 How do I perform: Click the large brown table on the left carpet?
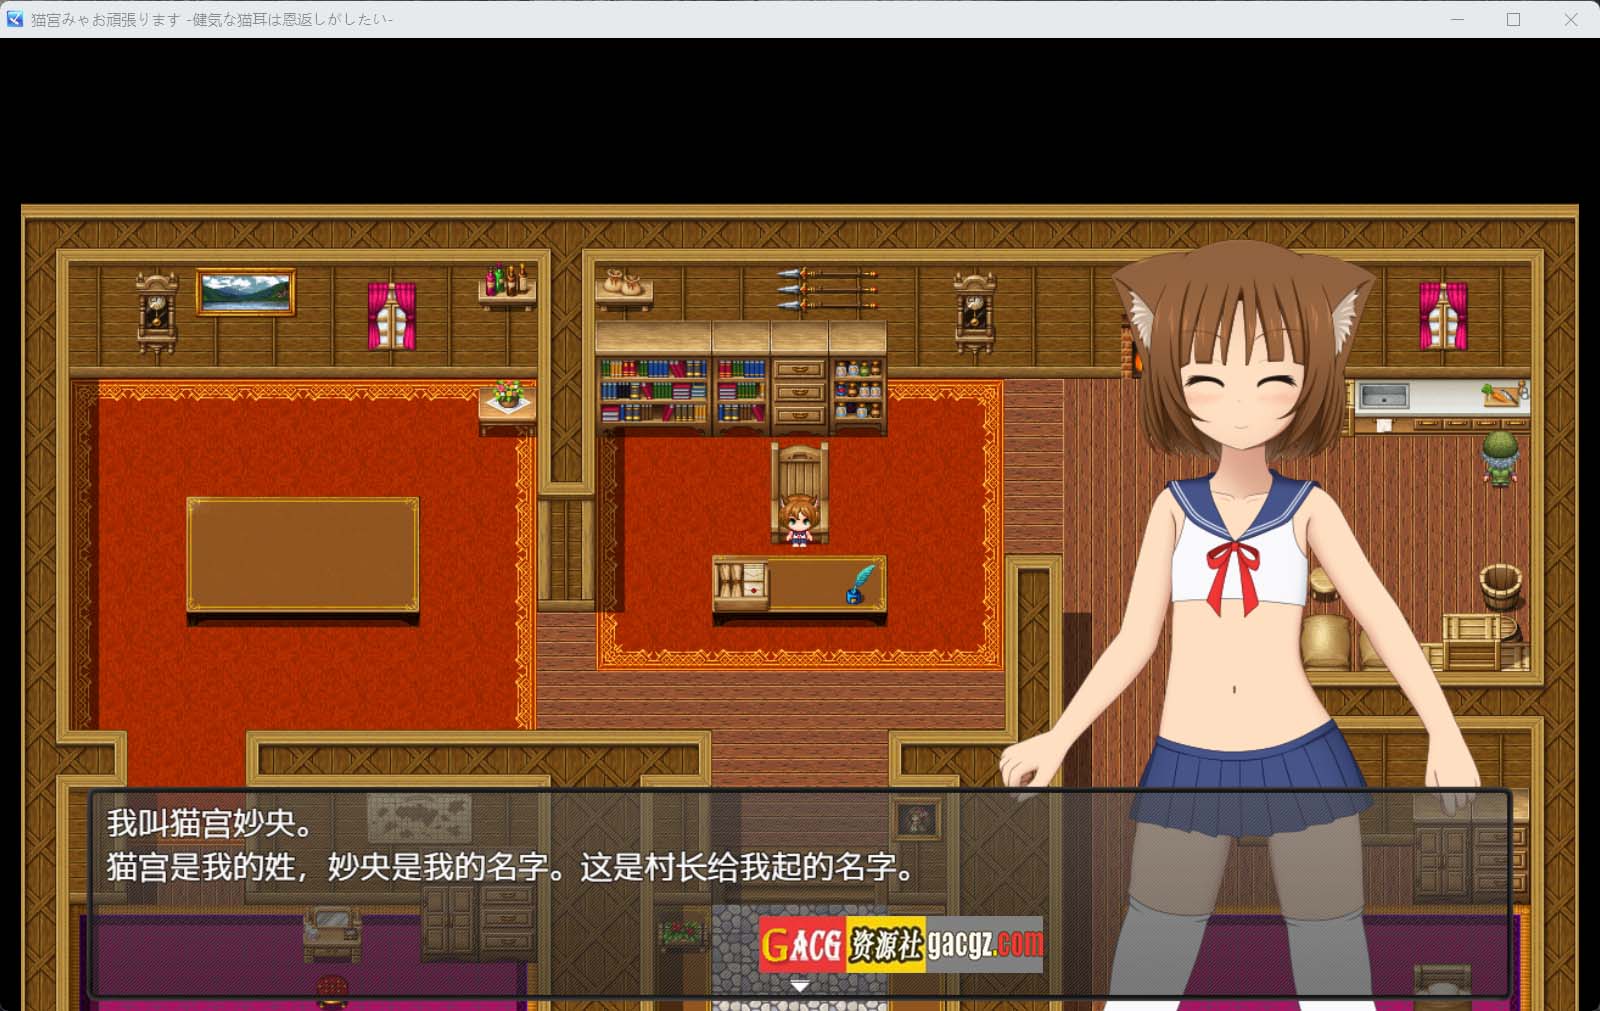pos(303,553)
